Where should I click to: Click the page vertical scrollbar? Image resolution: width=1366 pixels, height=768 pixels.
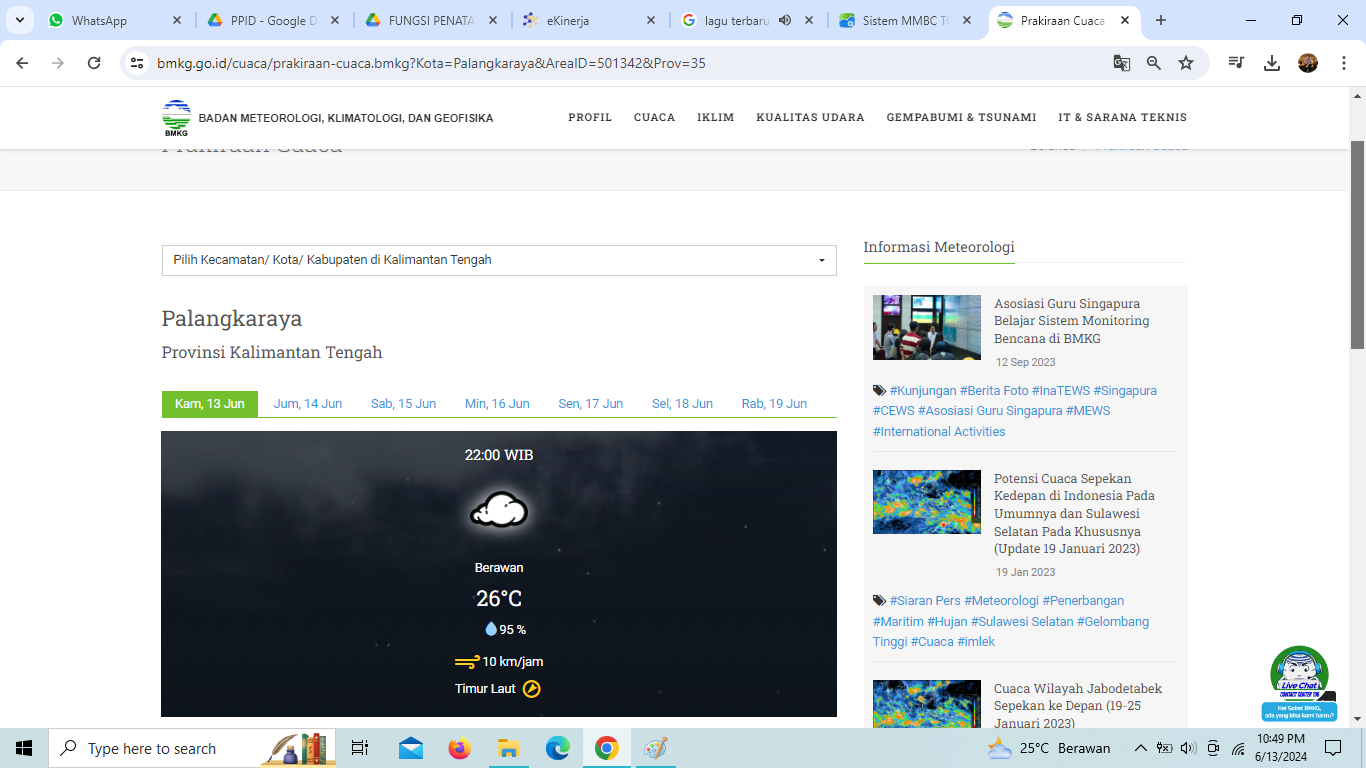tap(1357, 245)
